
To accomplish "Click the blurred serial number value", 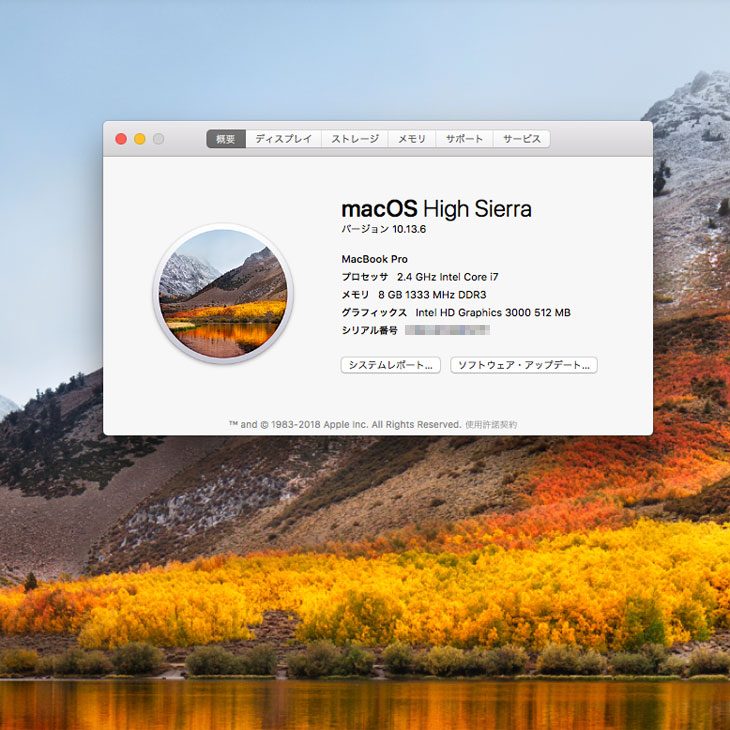I will pos(447,330).
